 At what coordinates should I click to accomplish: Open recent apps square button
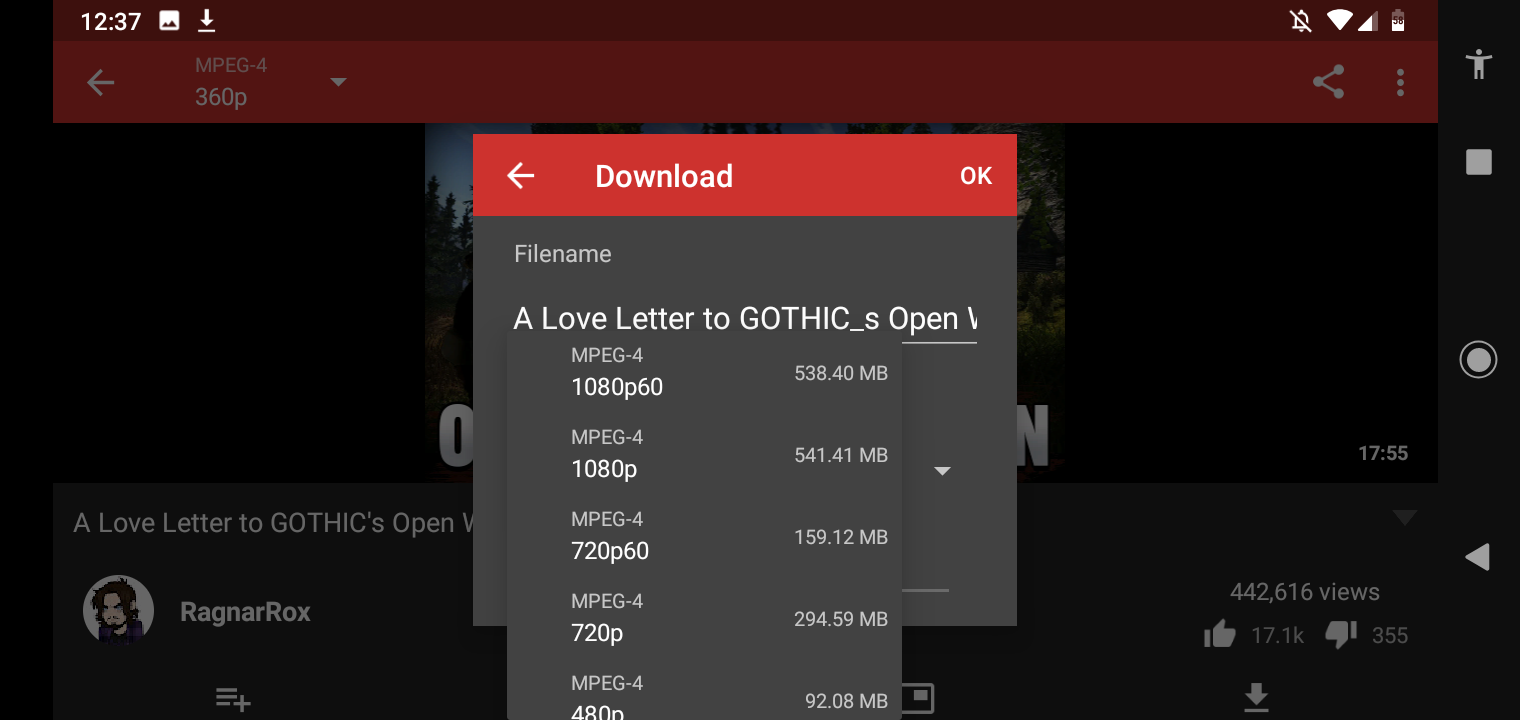tap(1478, 162)
